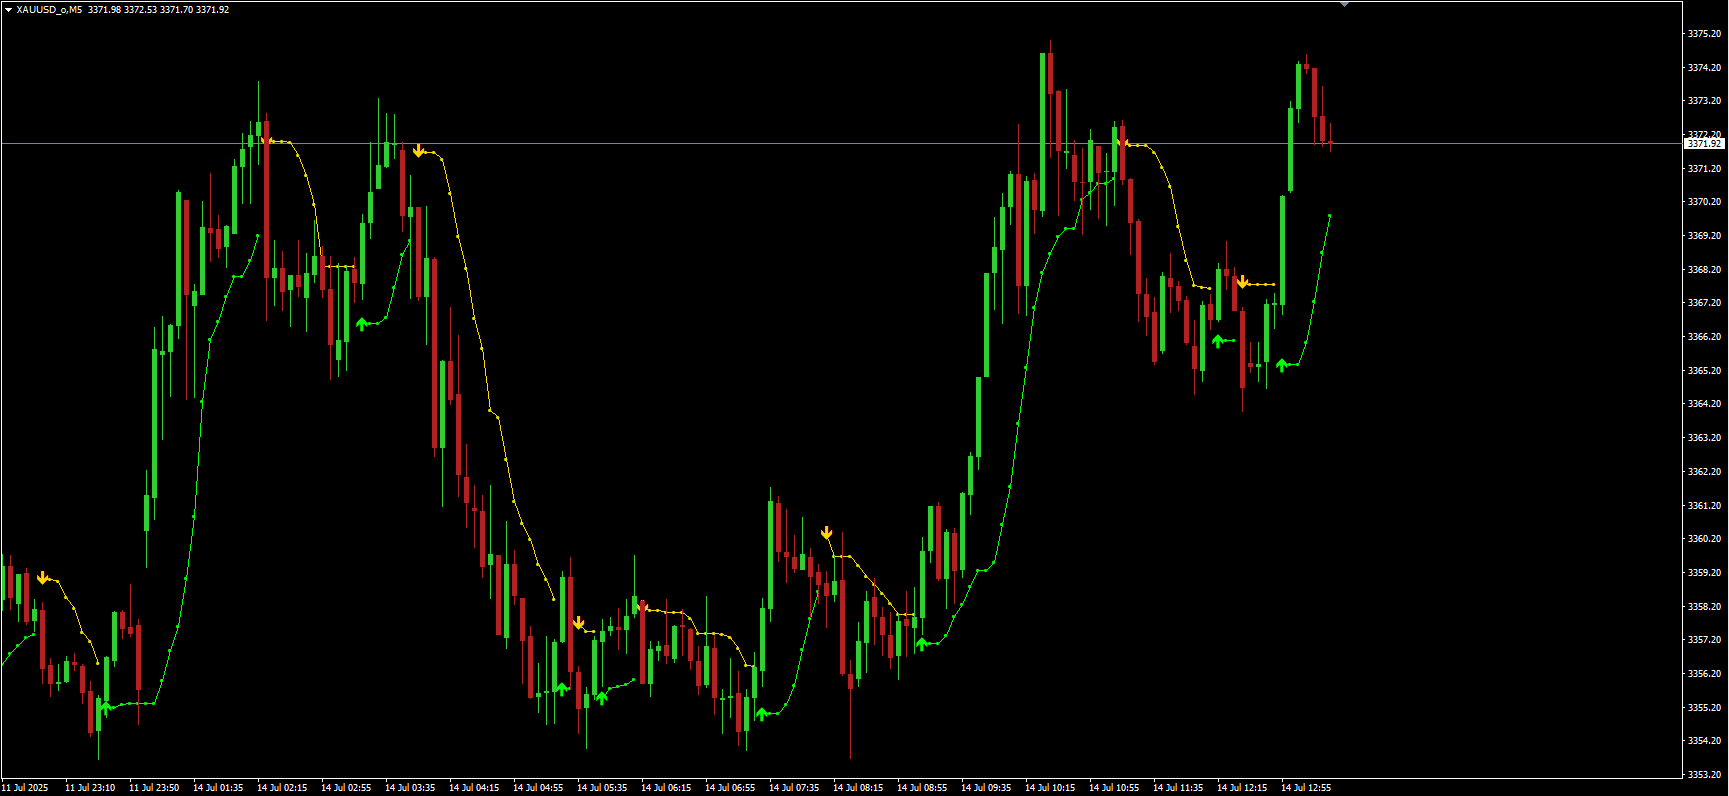The image size is (1729, 796).
Task: Click the XAUUSD_o,M5 symbol title text
Action: coord(49,10)
